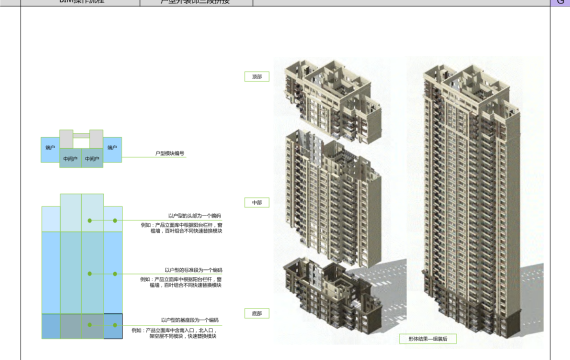
Task: Select the left 端户 block in plan diagram
Action: [x=50, y=150]
